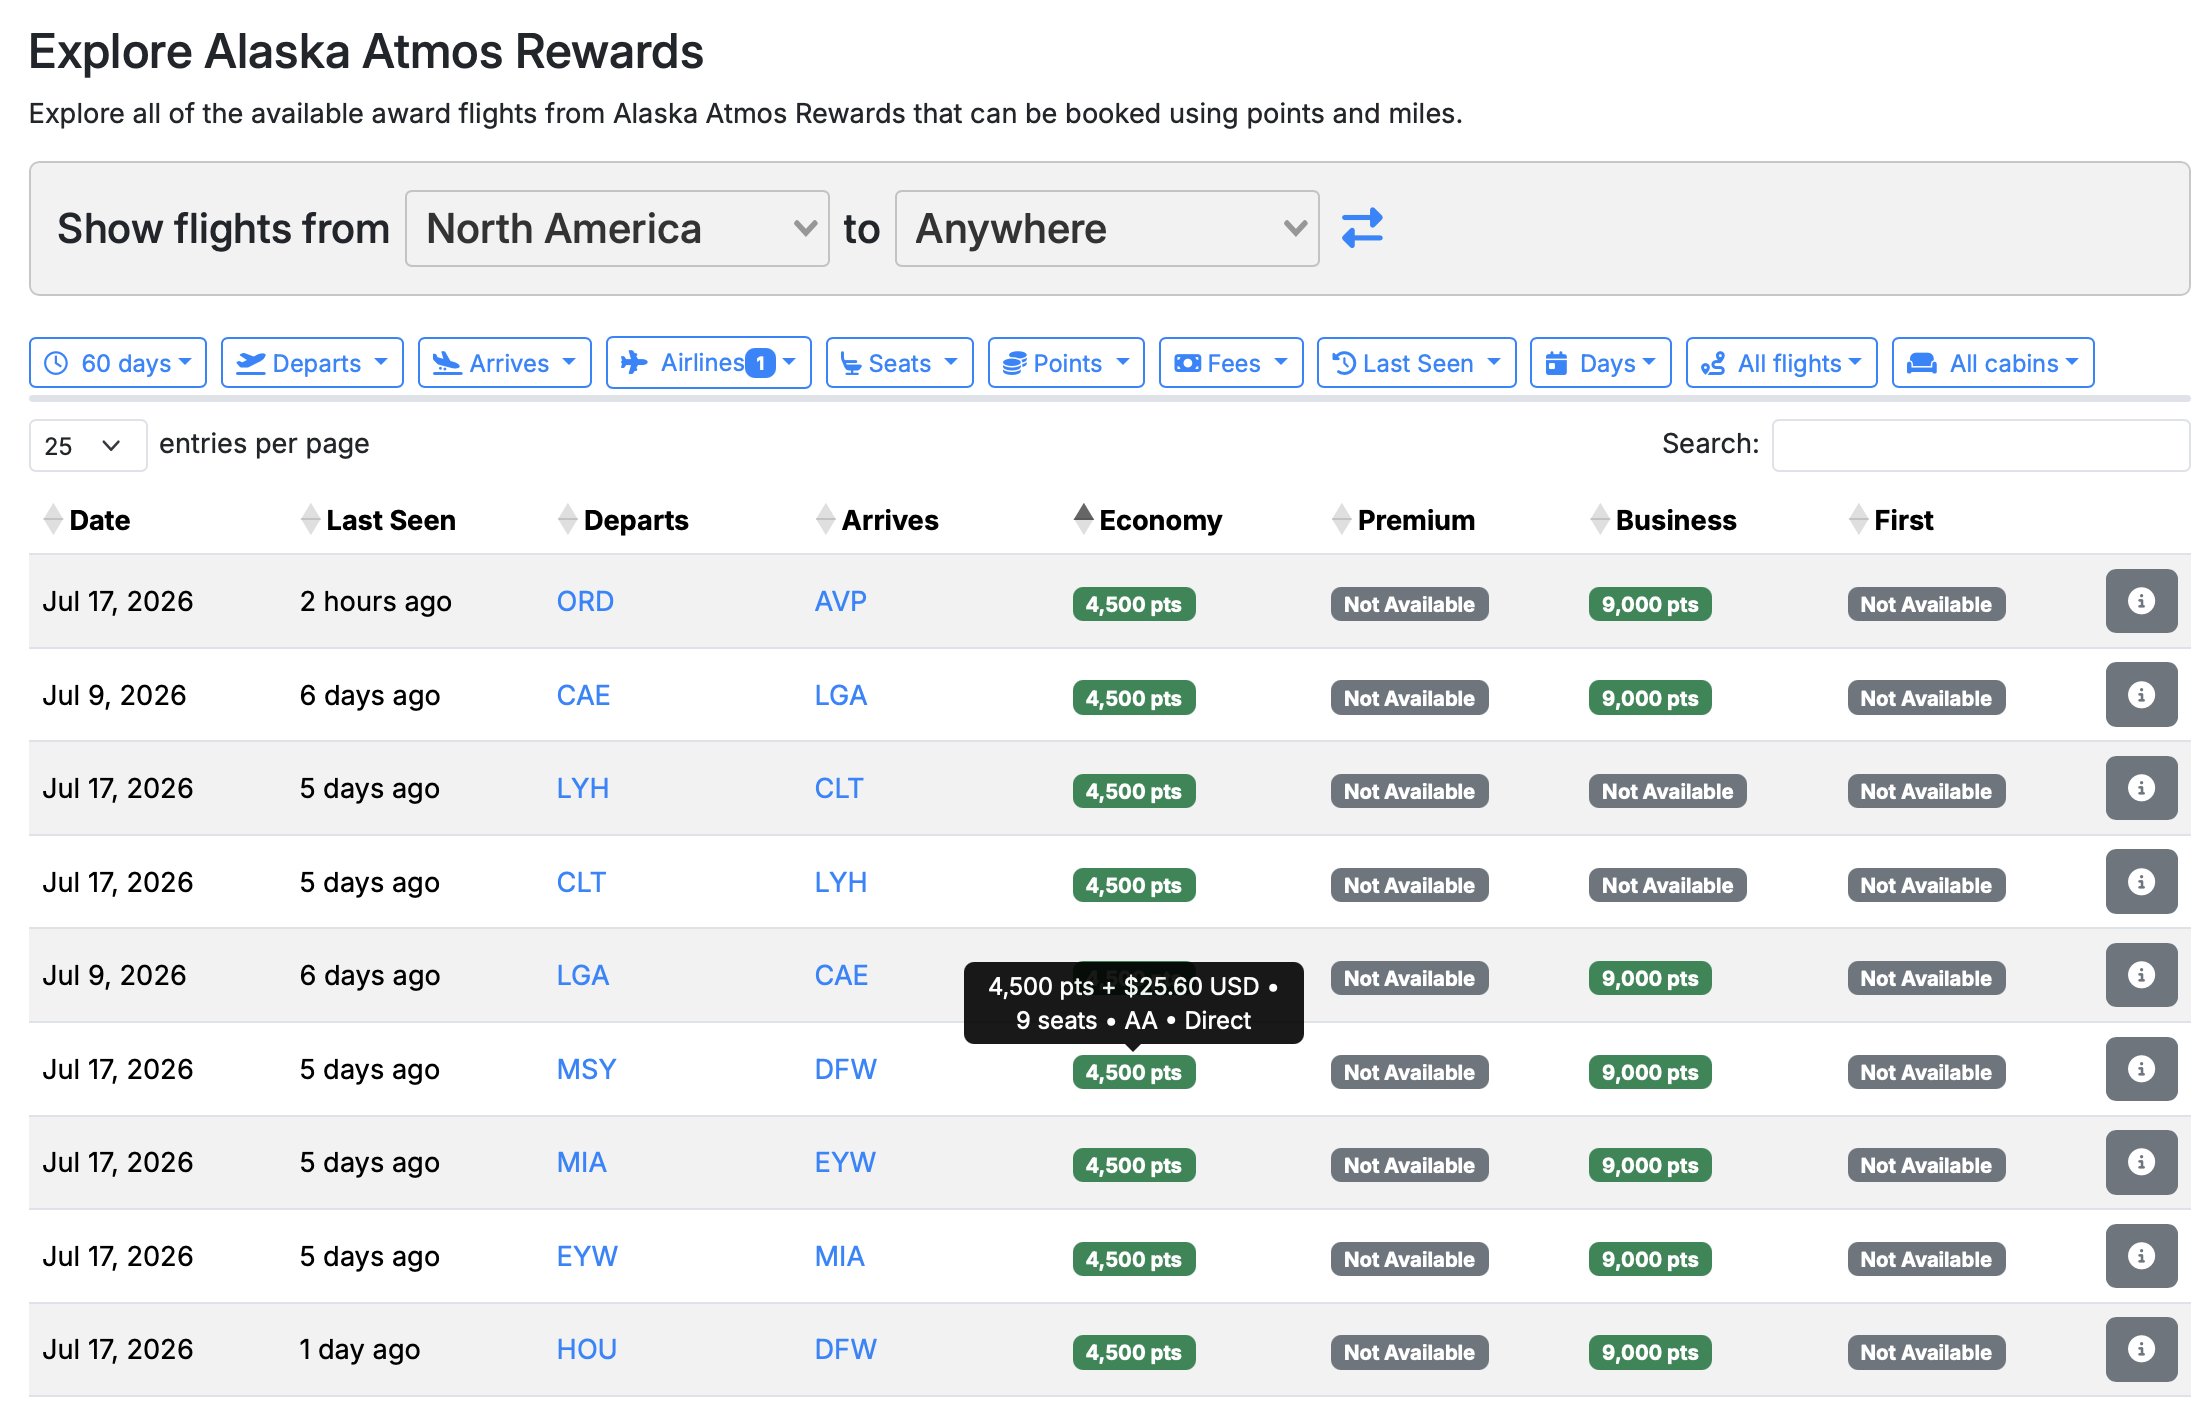Open the Last Seen filter dropdown
The height and width of the screenshot is (1402, 2212).
(x=1417, y=363)
